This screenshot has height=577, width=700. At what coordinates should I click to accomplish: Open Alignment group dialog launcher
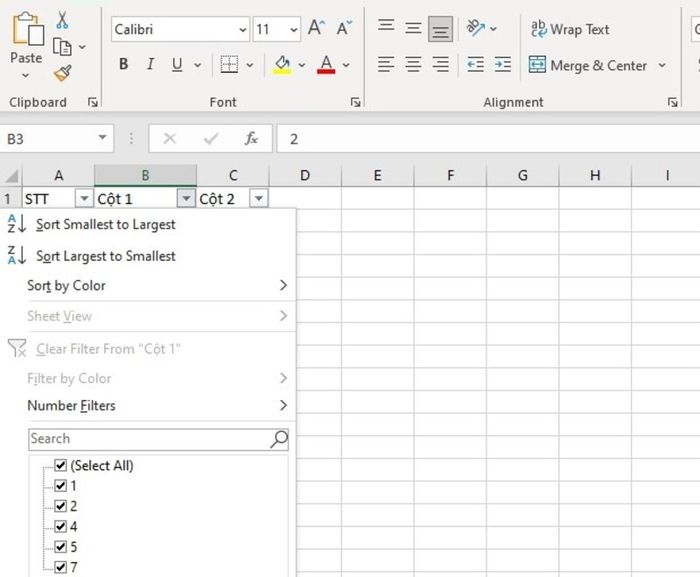[672, 103]
